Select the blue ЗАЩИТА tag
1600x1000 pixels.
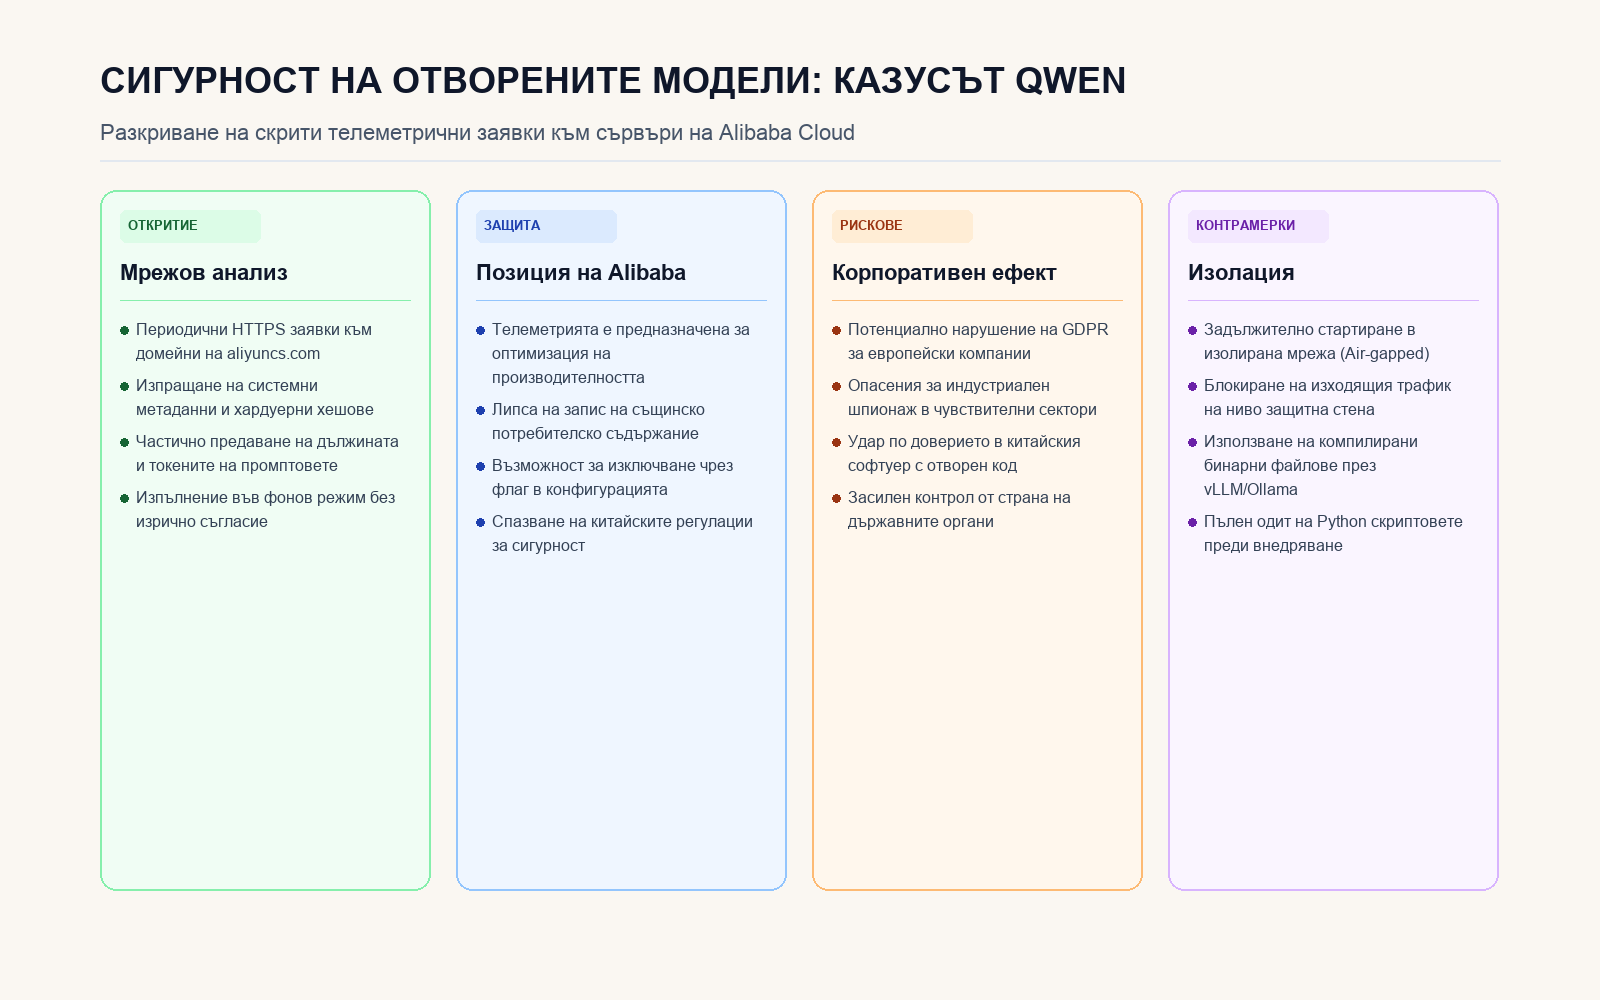546,226
